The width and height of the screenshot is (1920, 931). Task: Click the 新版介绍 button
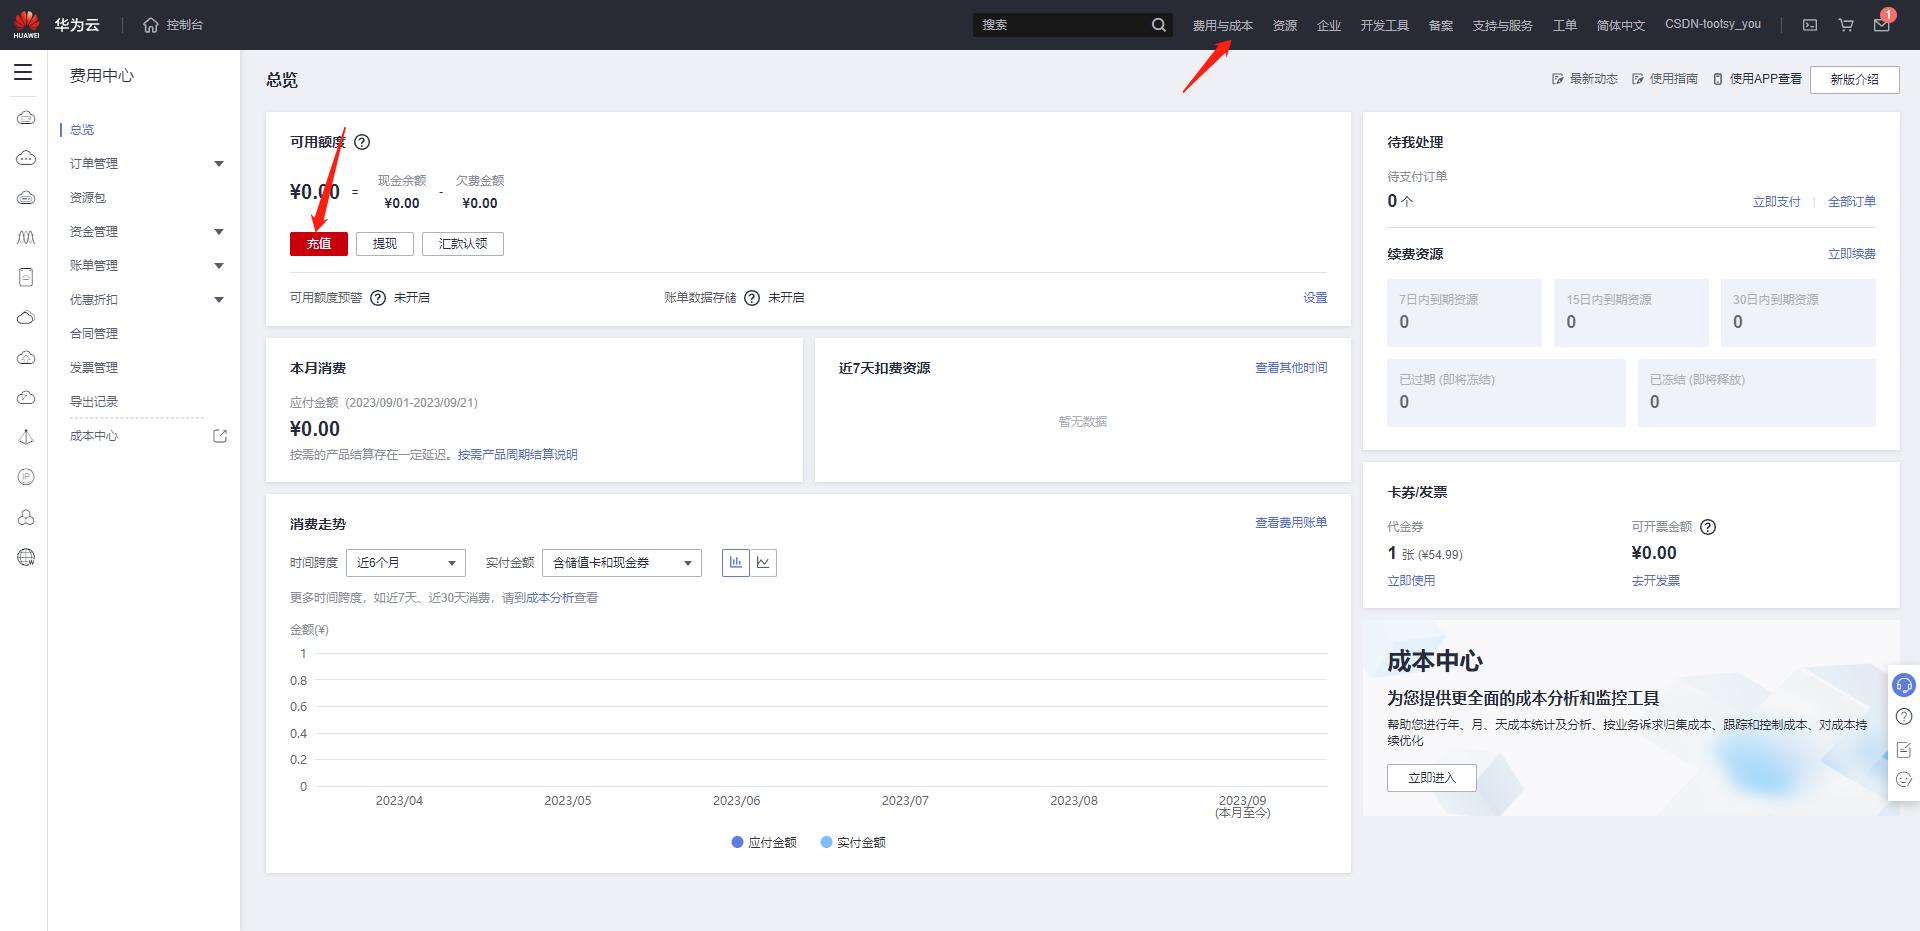[x=1855, y=79]
